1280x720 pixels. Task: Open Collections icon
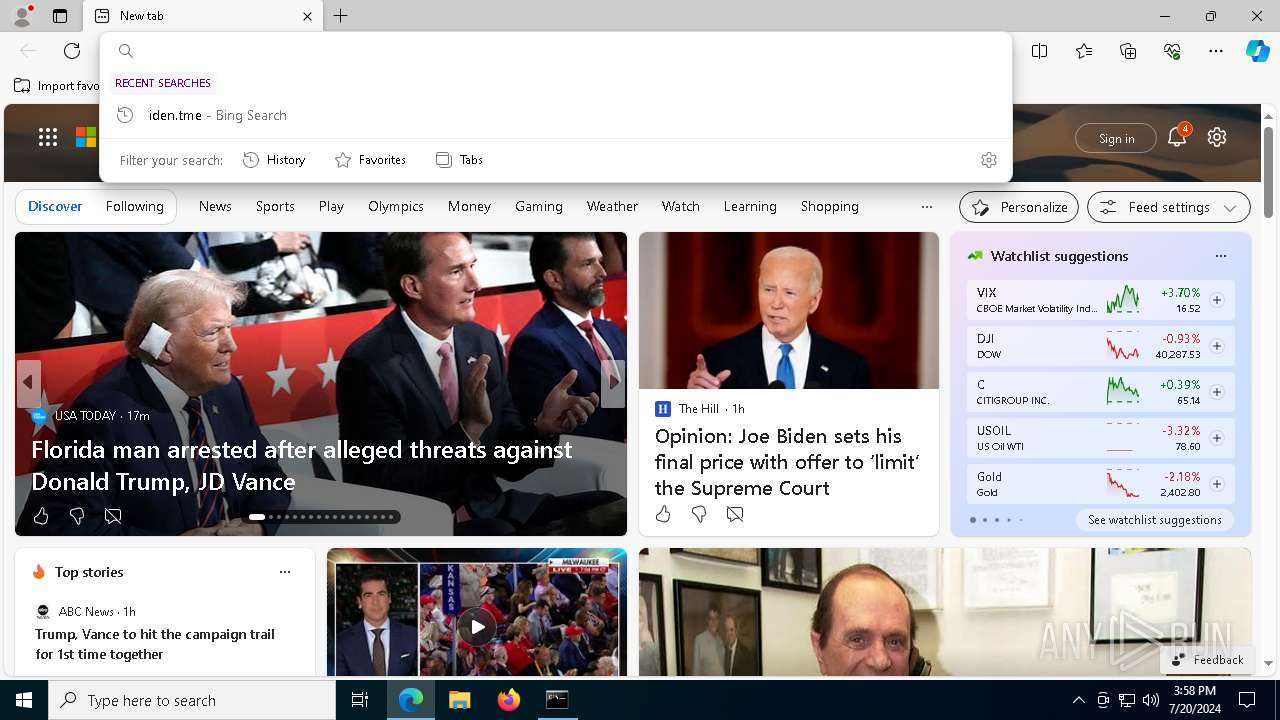(1128, 51)
